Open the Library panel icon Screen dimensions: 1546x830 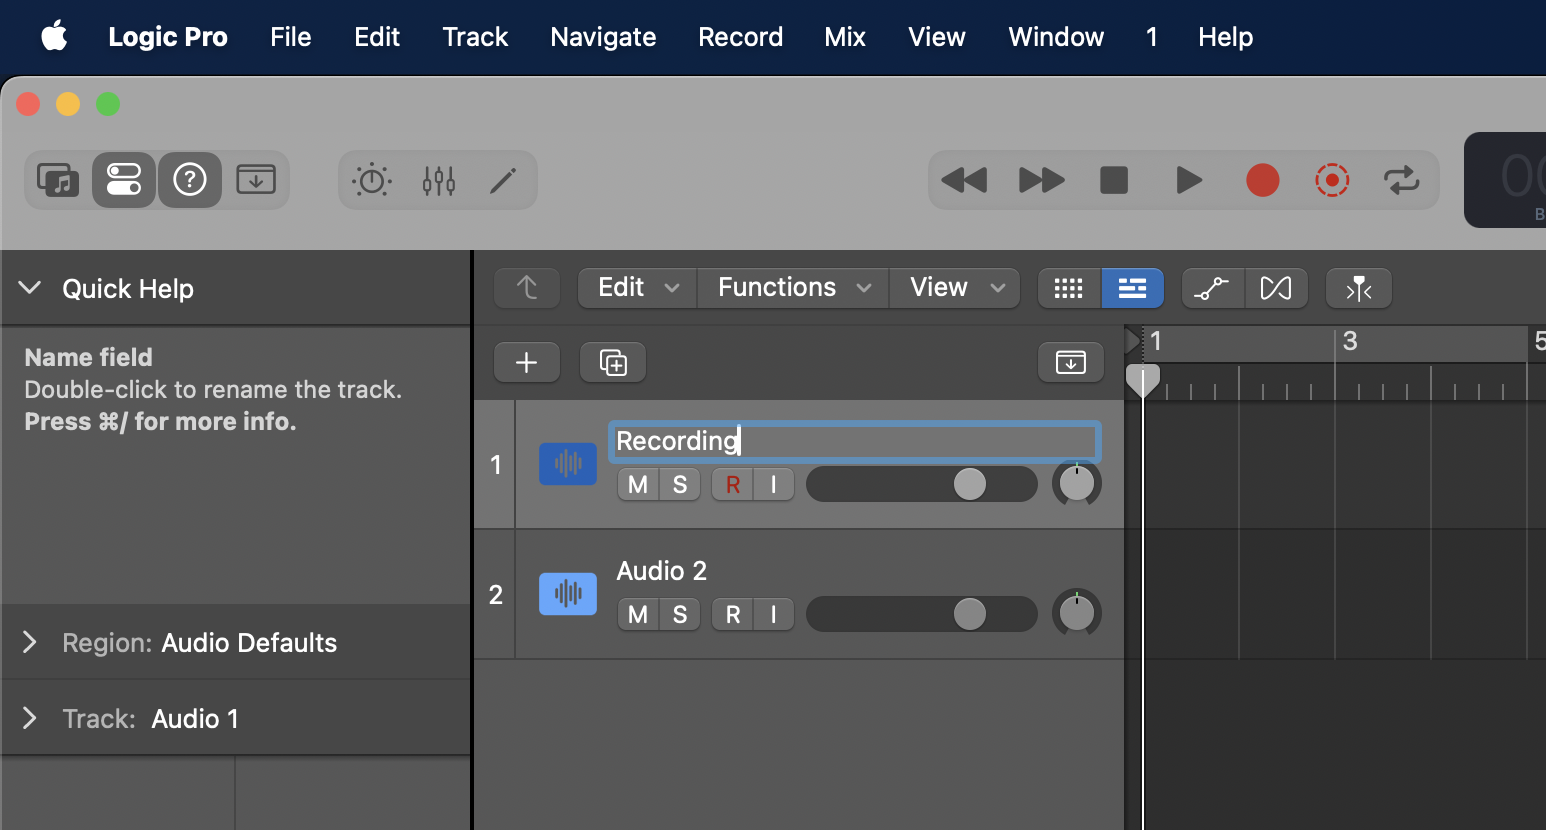coord(58,180)
